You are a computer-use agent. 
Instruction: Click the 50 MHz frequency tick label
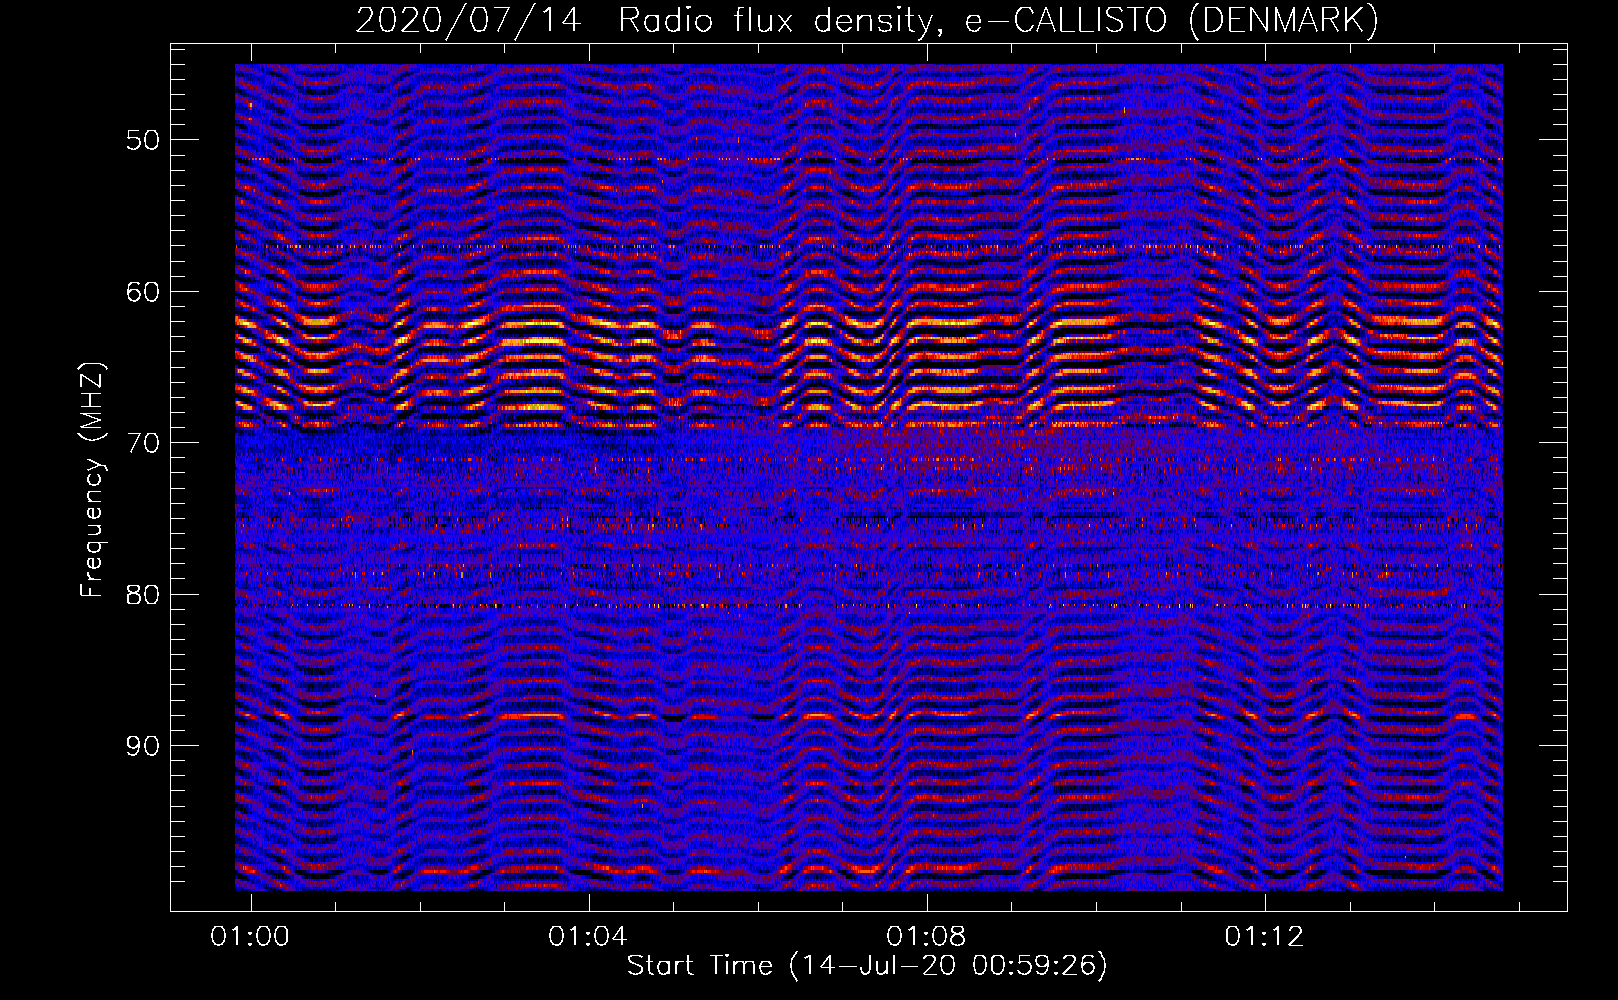coord(142,140)
